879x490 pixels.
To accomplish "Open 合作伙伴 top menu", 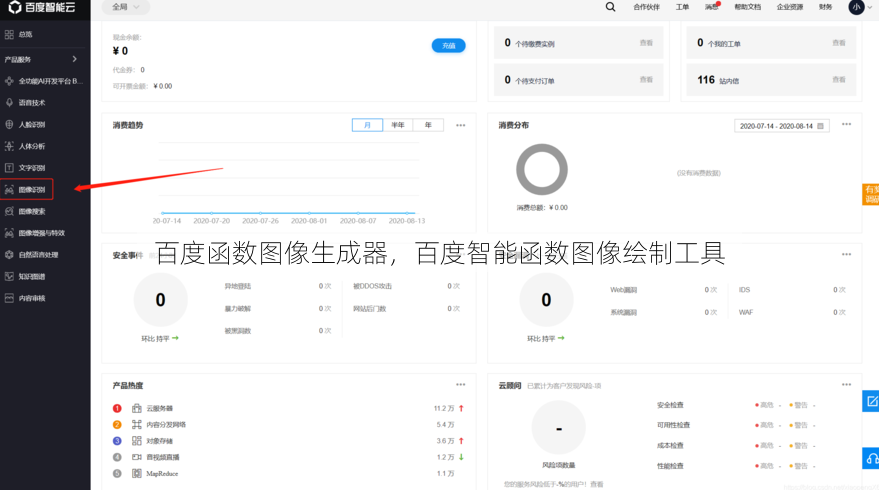I will coord(646,7).
